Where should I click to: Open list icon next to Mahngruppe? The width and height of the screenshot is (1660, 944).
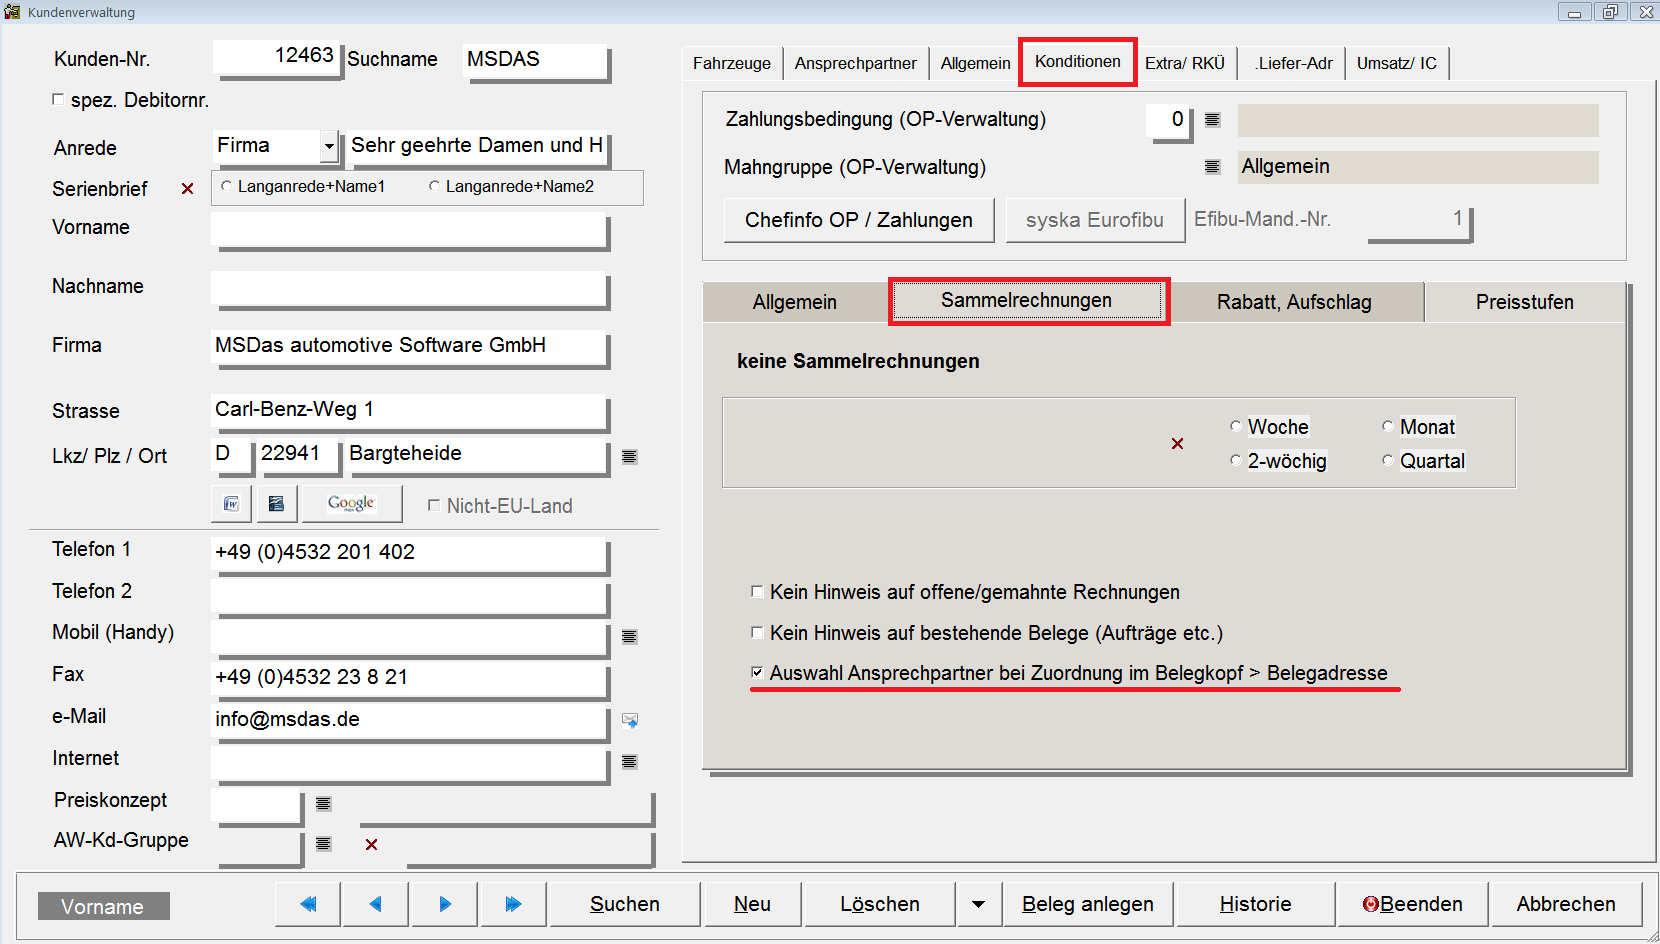[x=1212, y=167]
